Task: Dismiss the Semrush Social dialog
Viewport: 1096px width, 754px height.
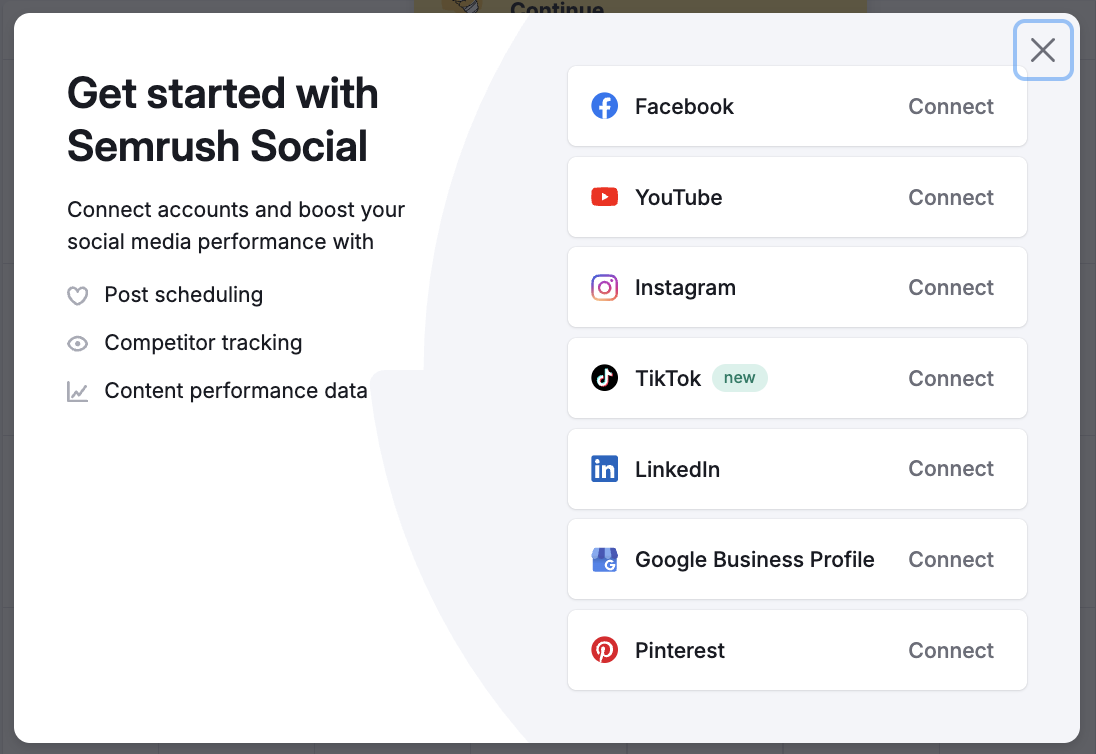Action: click(1043, 50)
